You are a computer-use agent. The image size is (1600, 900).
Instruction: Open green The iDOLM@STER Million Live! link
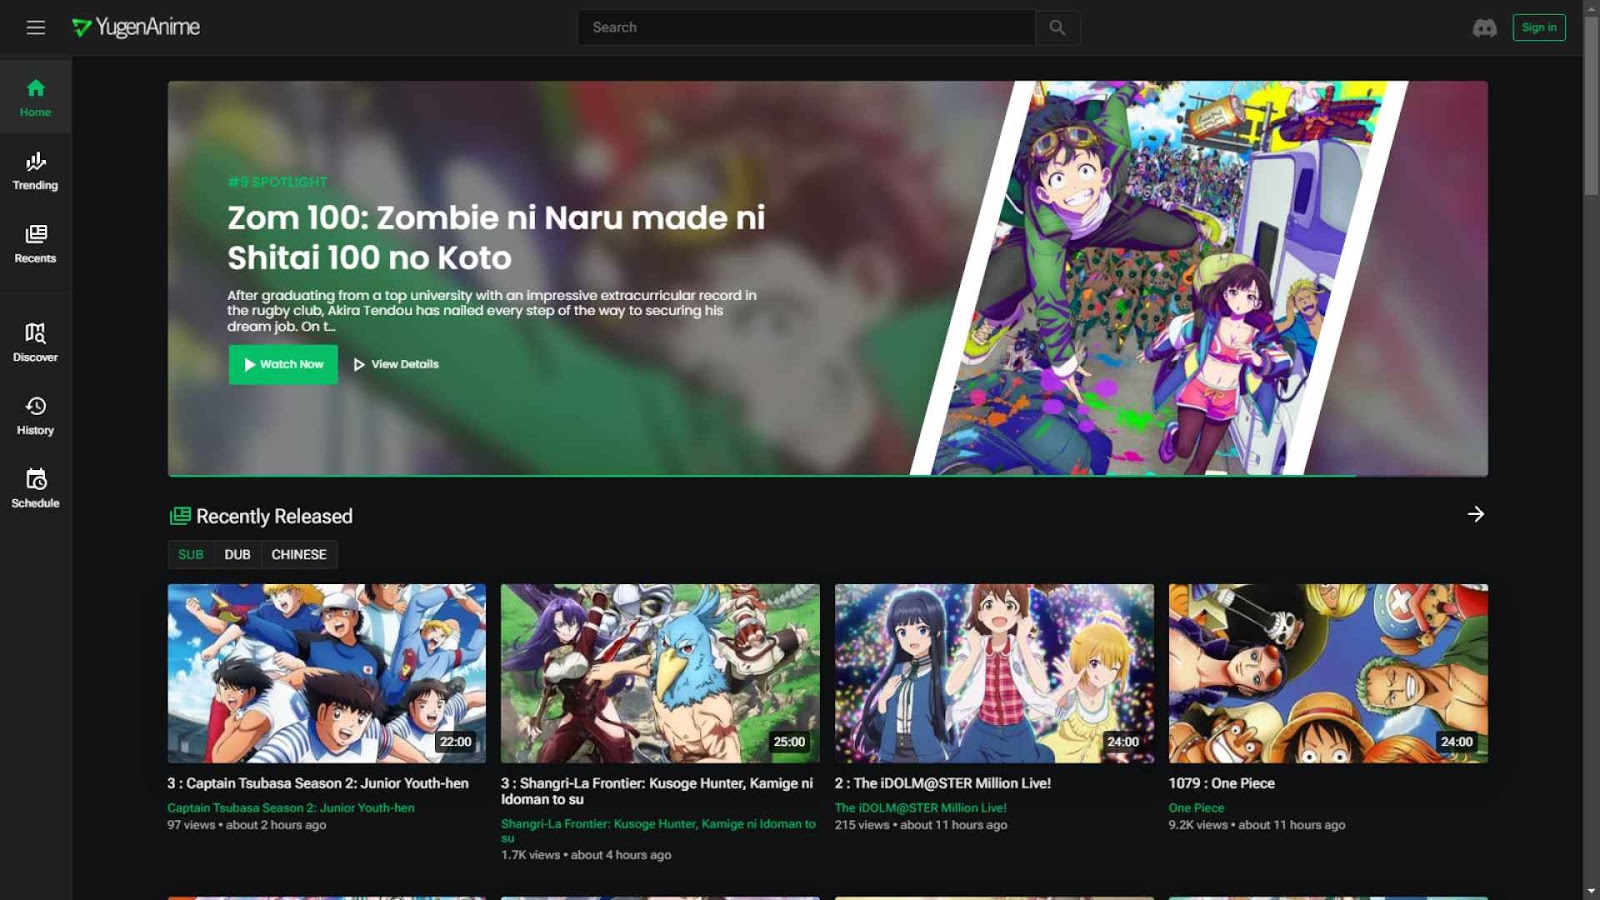[x=921, y=808]
